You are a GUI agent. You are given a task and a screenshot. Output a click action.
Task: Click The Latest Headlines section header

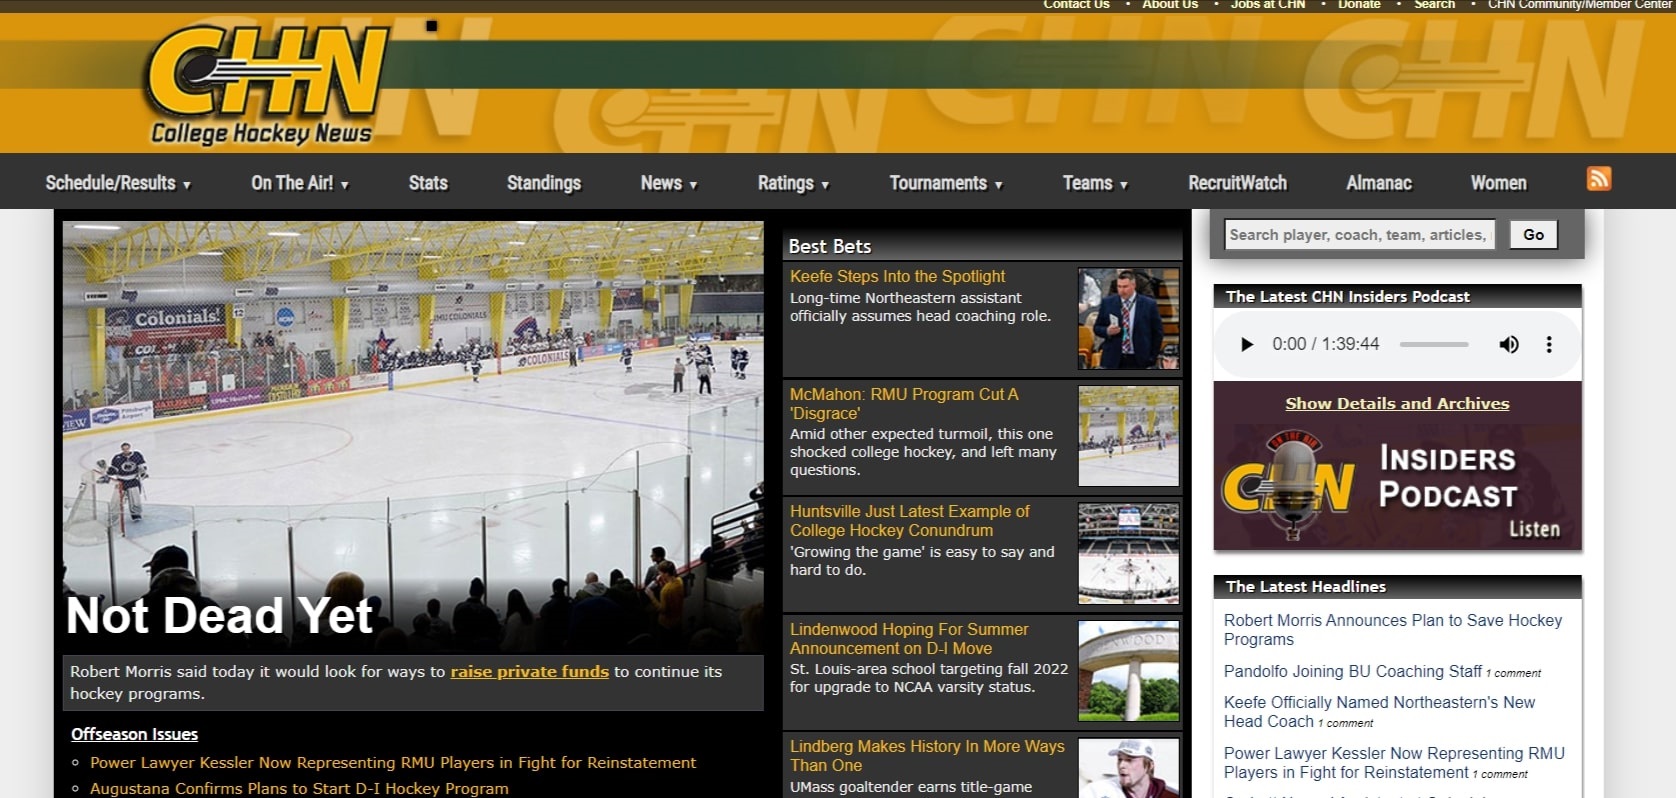(x=1397, y=587)
